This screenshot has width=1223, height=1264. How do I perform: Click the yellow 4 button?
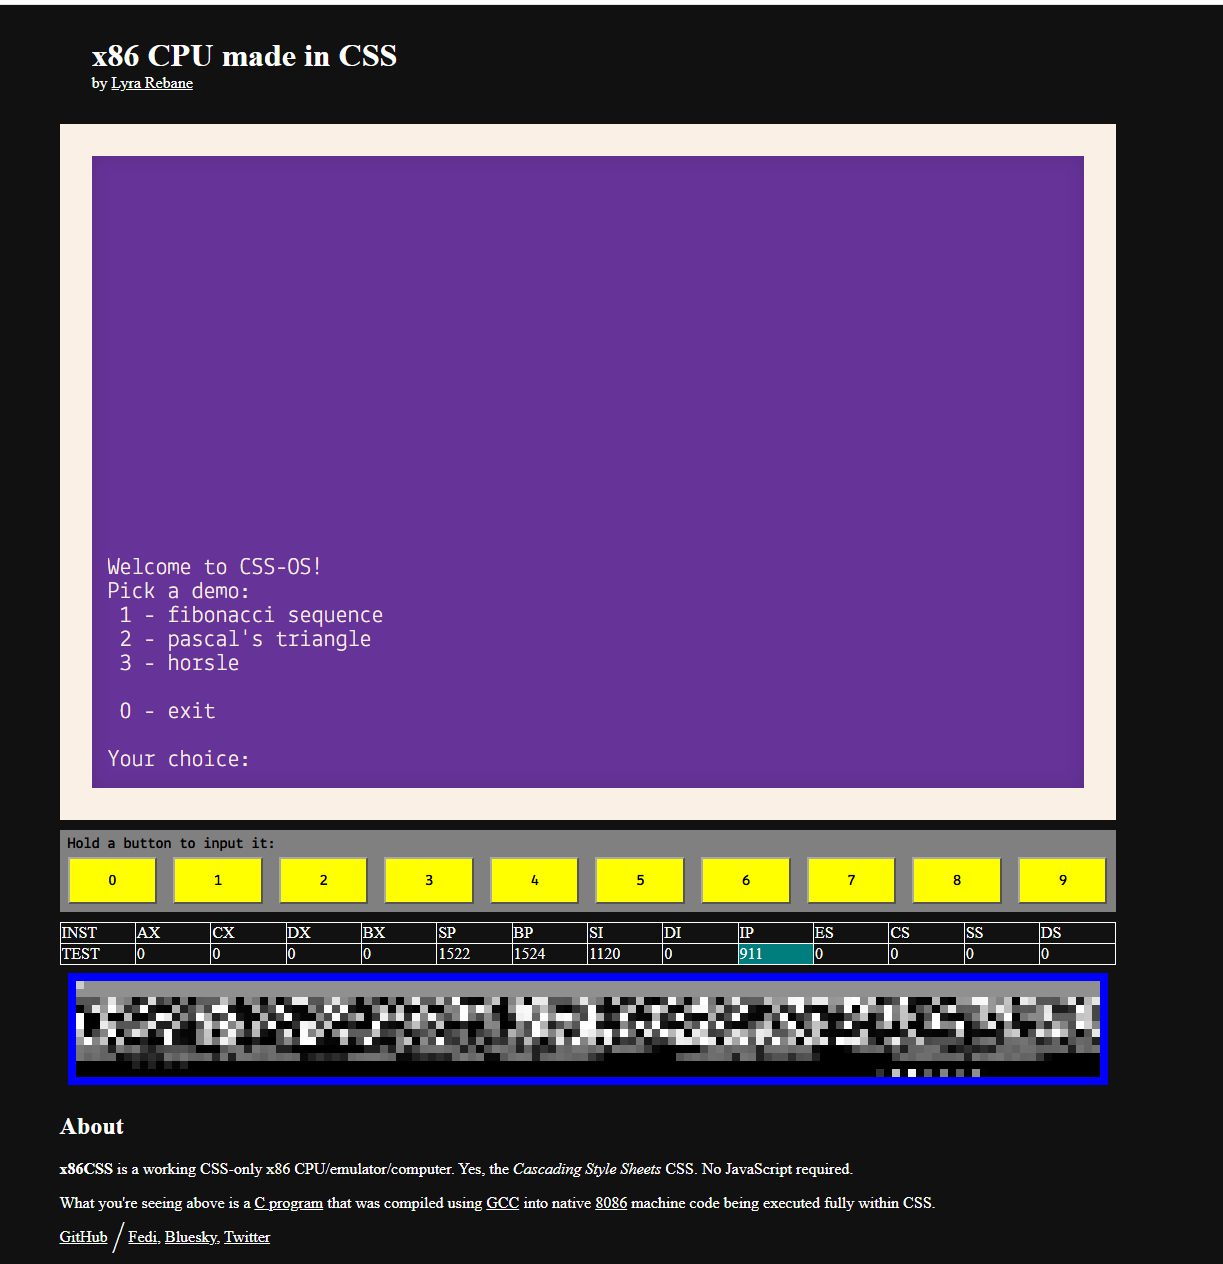point(534,880)
